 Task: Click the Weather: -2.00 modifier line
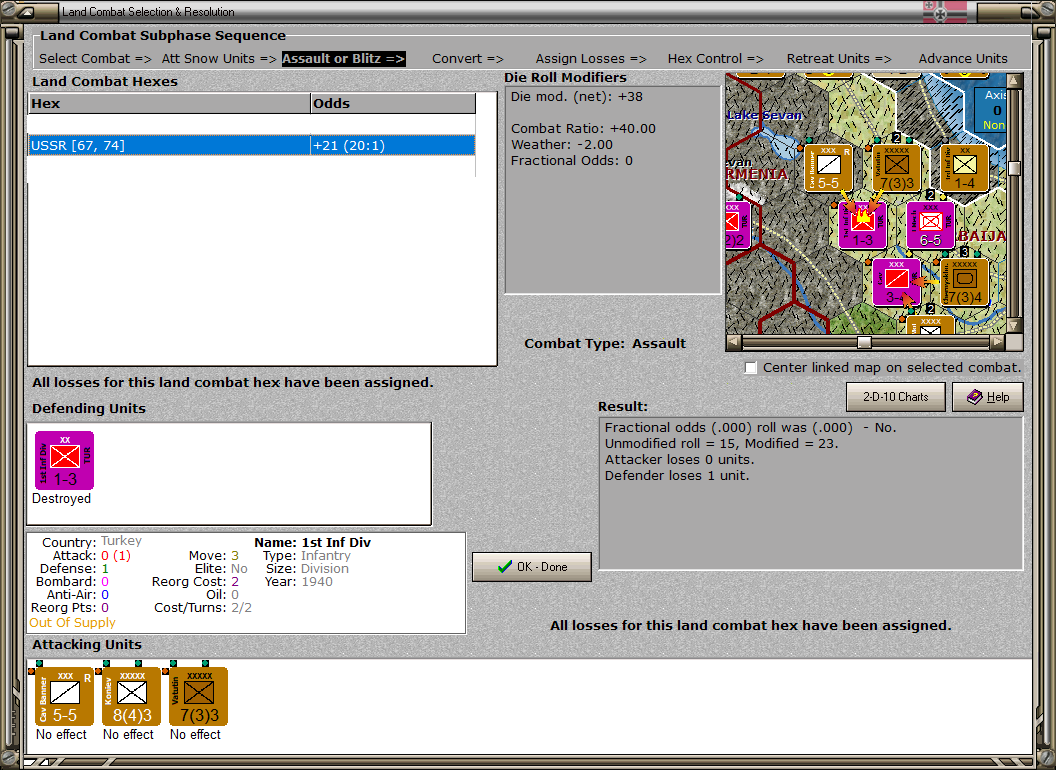click(x=562, y=145)
